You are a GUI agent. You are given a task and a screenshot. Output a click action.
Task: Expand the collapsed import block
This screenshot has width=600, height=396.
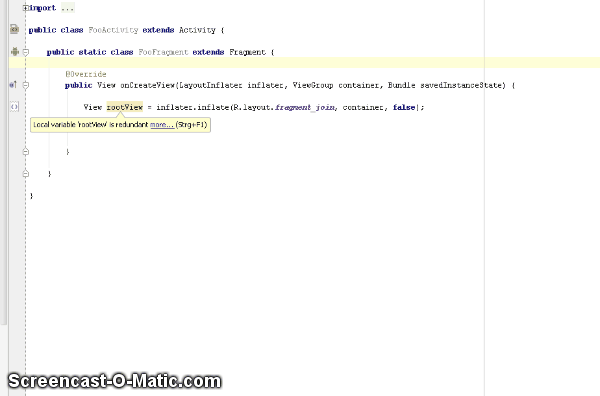point(26,8)
